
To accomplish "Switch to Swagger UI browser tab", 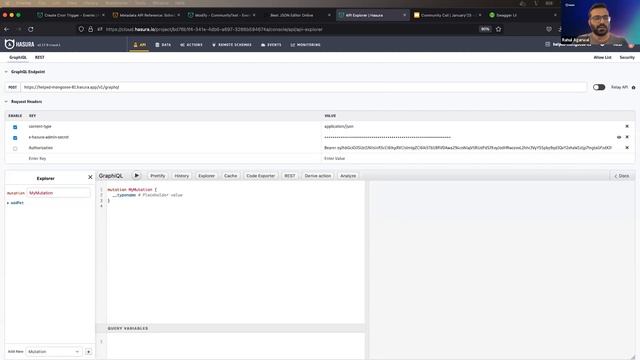I will pyautogui.click(x=521, y=15).
